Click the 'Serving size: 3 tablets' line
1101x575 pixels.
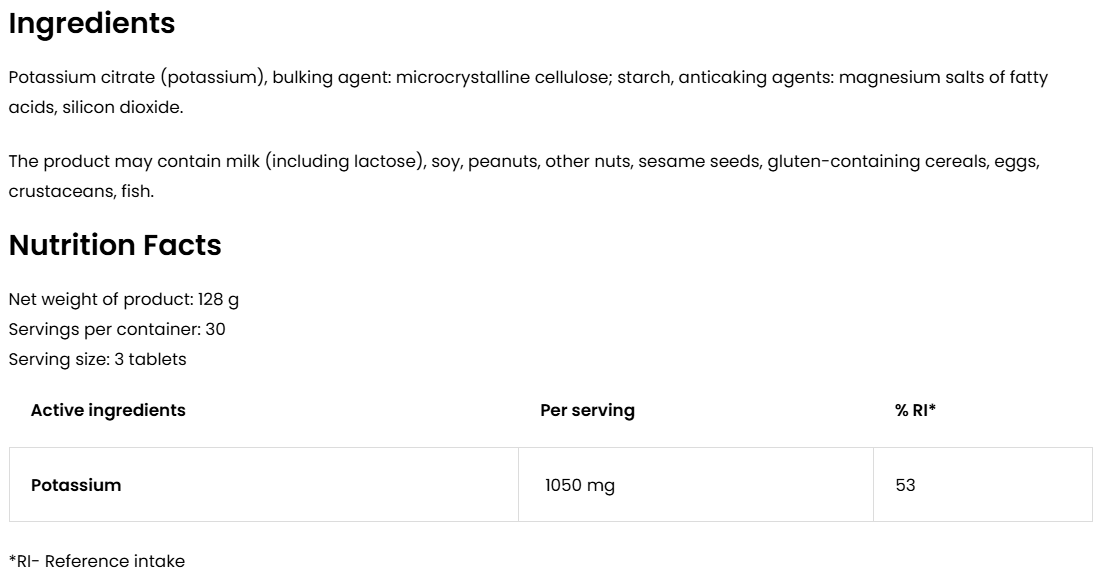[97, 359]
